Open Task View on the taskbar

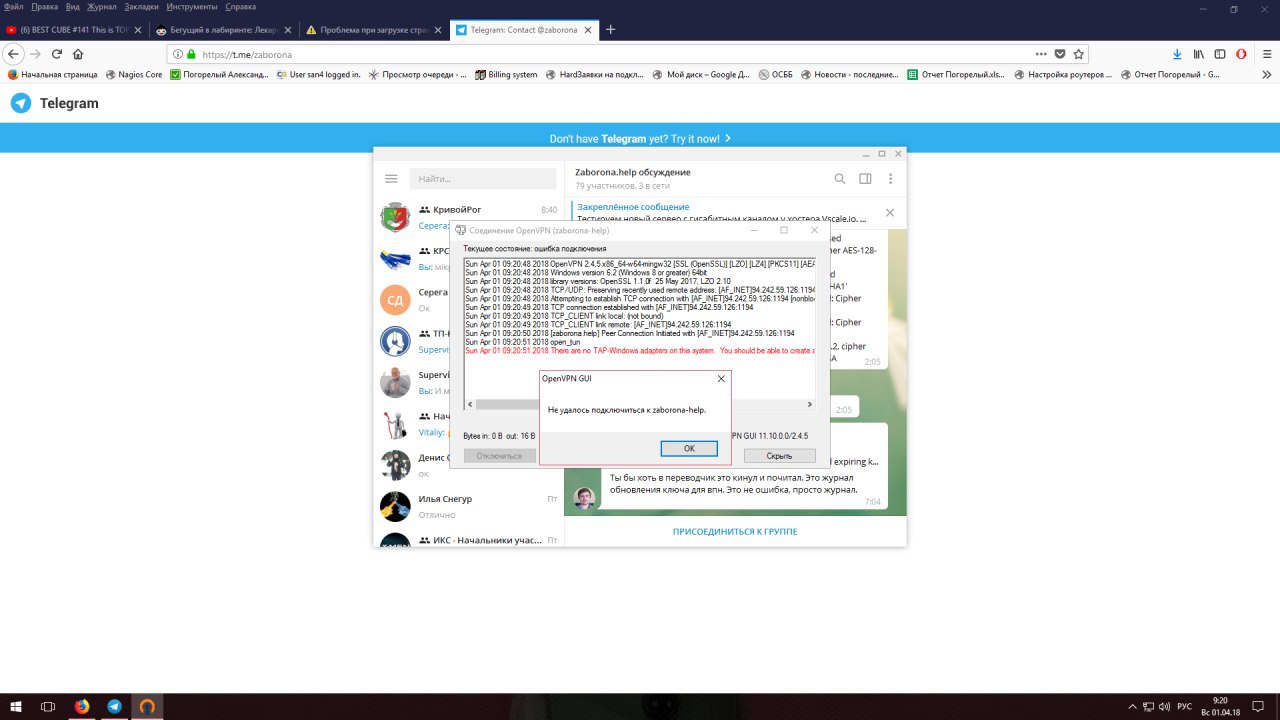[x=47, y=706]
